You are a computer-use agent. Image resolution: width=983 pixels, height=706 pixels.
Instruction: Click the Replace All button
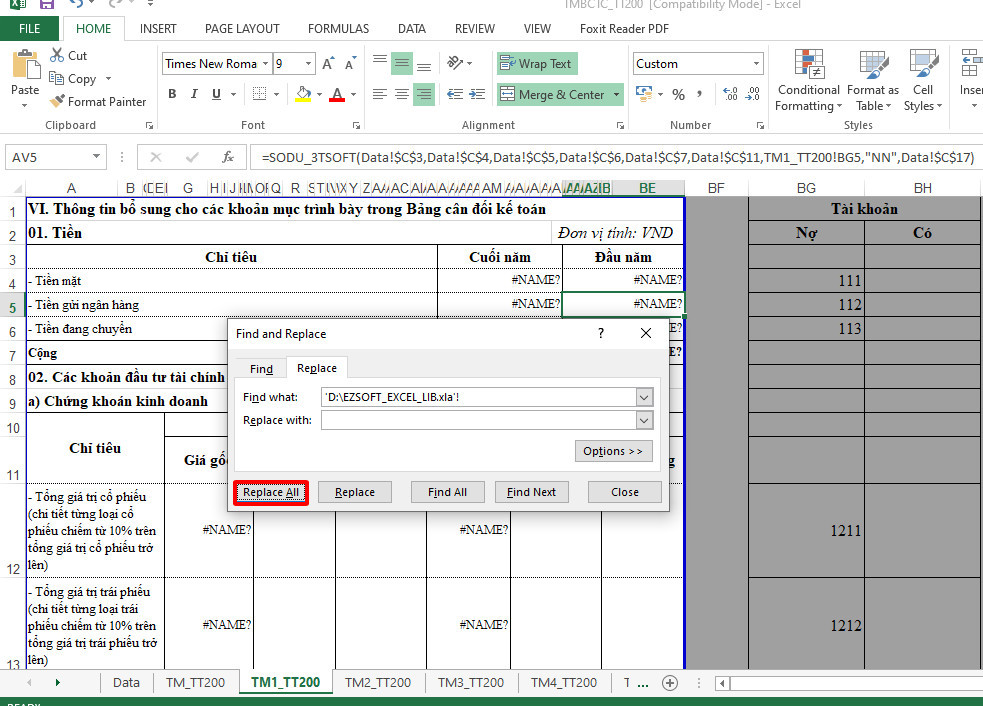(x=271, y=492)
